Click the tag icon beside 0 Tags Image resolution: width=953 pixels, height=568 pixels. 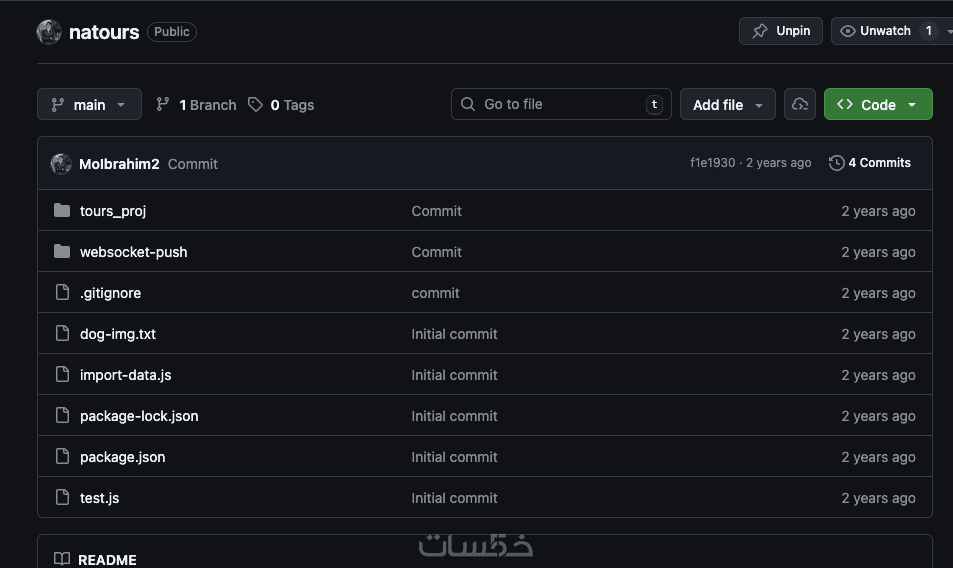(256, 104)
